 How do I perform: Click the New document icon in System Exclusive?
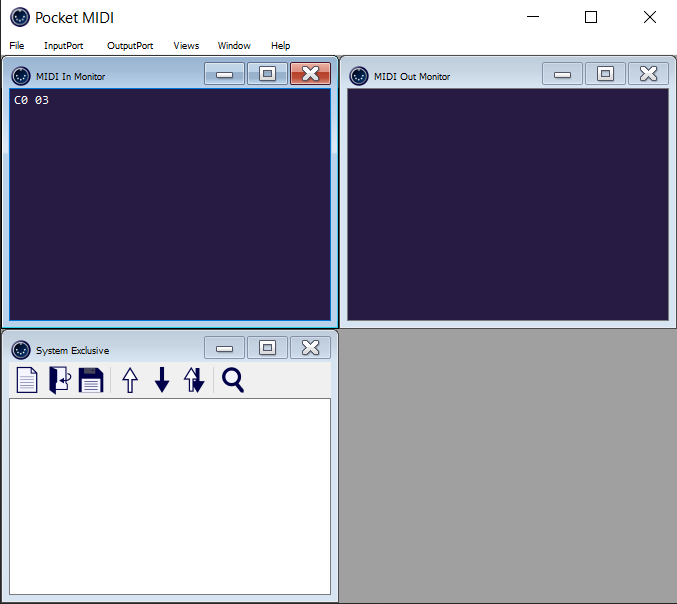pyautogui.click(x=27, y=380)
